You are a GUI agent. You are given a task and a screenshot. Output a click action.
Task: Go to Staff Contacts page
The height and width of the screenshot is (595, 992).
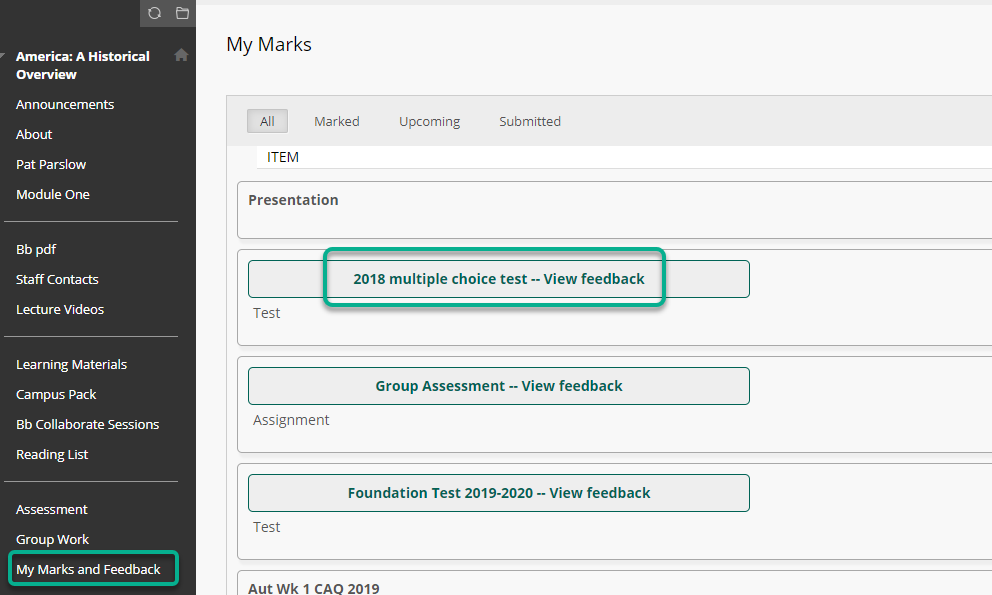[x=57, y=279]
